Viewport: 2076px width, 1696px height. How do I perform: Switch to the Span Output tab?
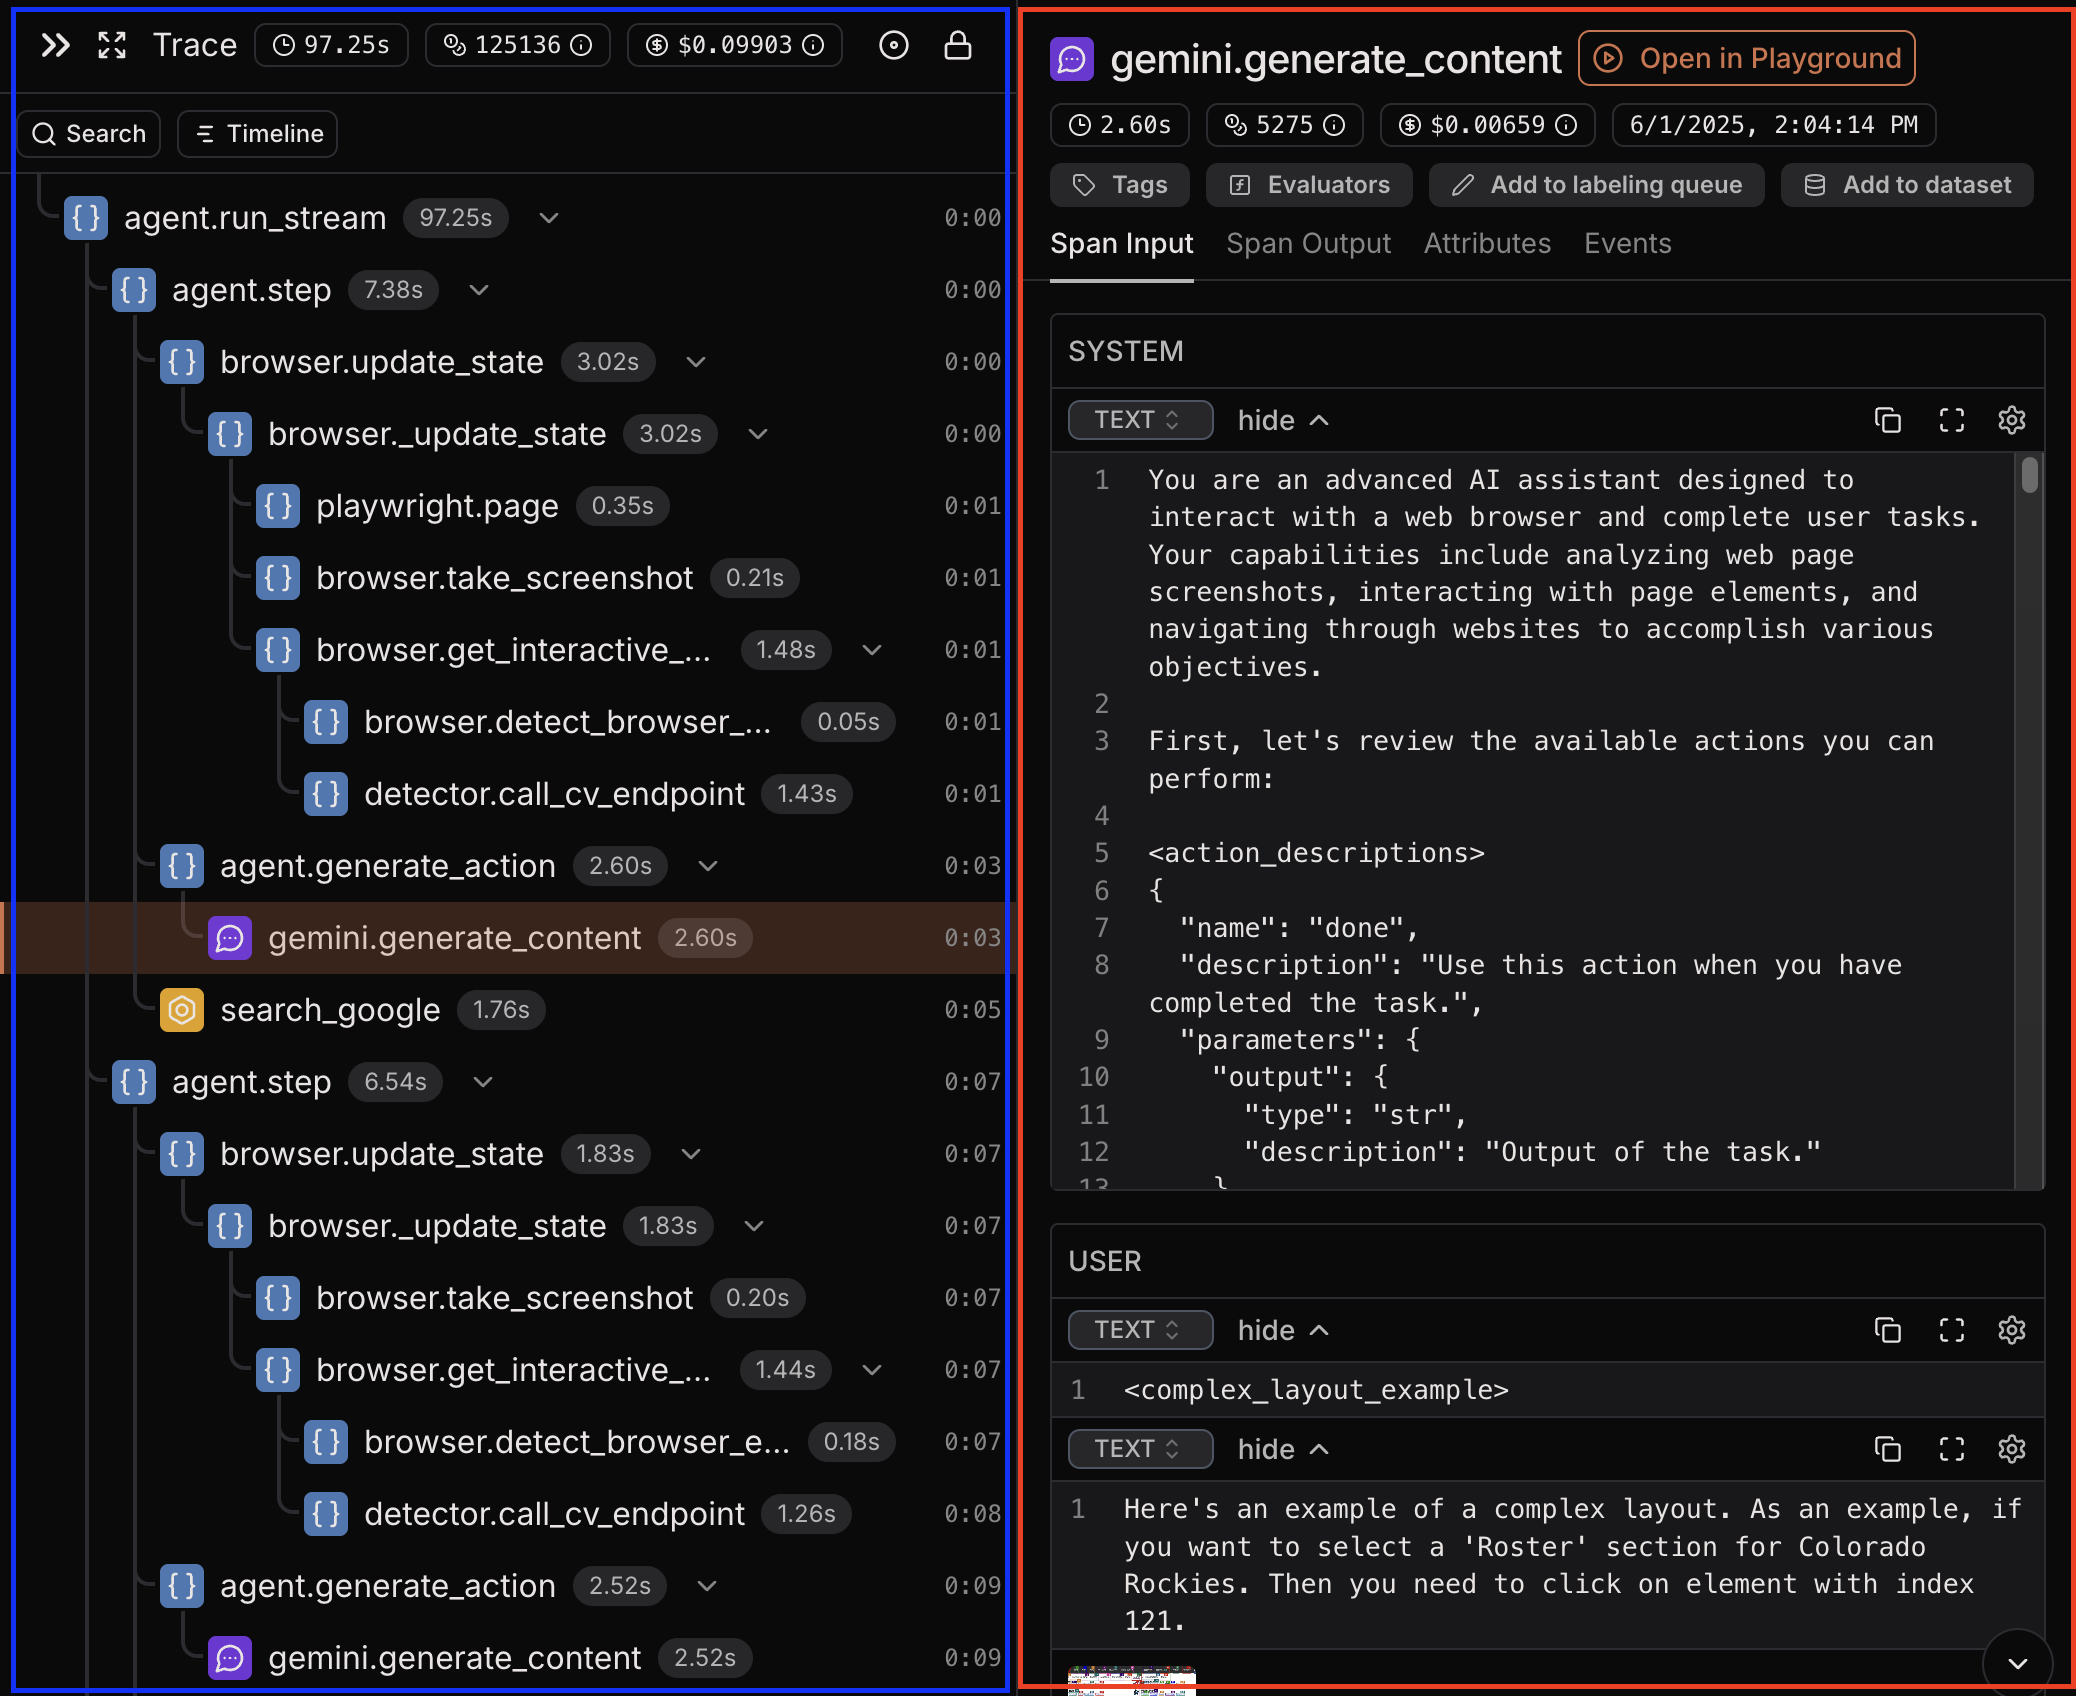(x=1308, y=243)
